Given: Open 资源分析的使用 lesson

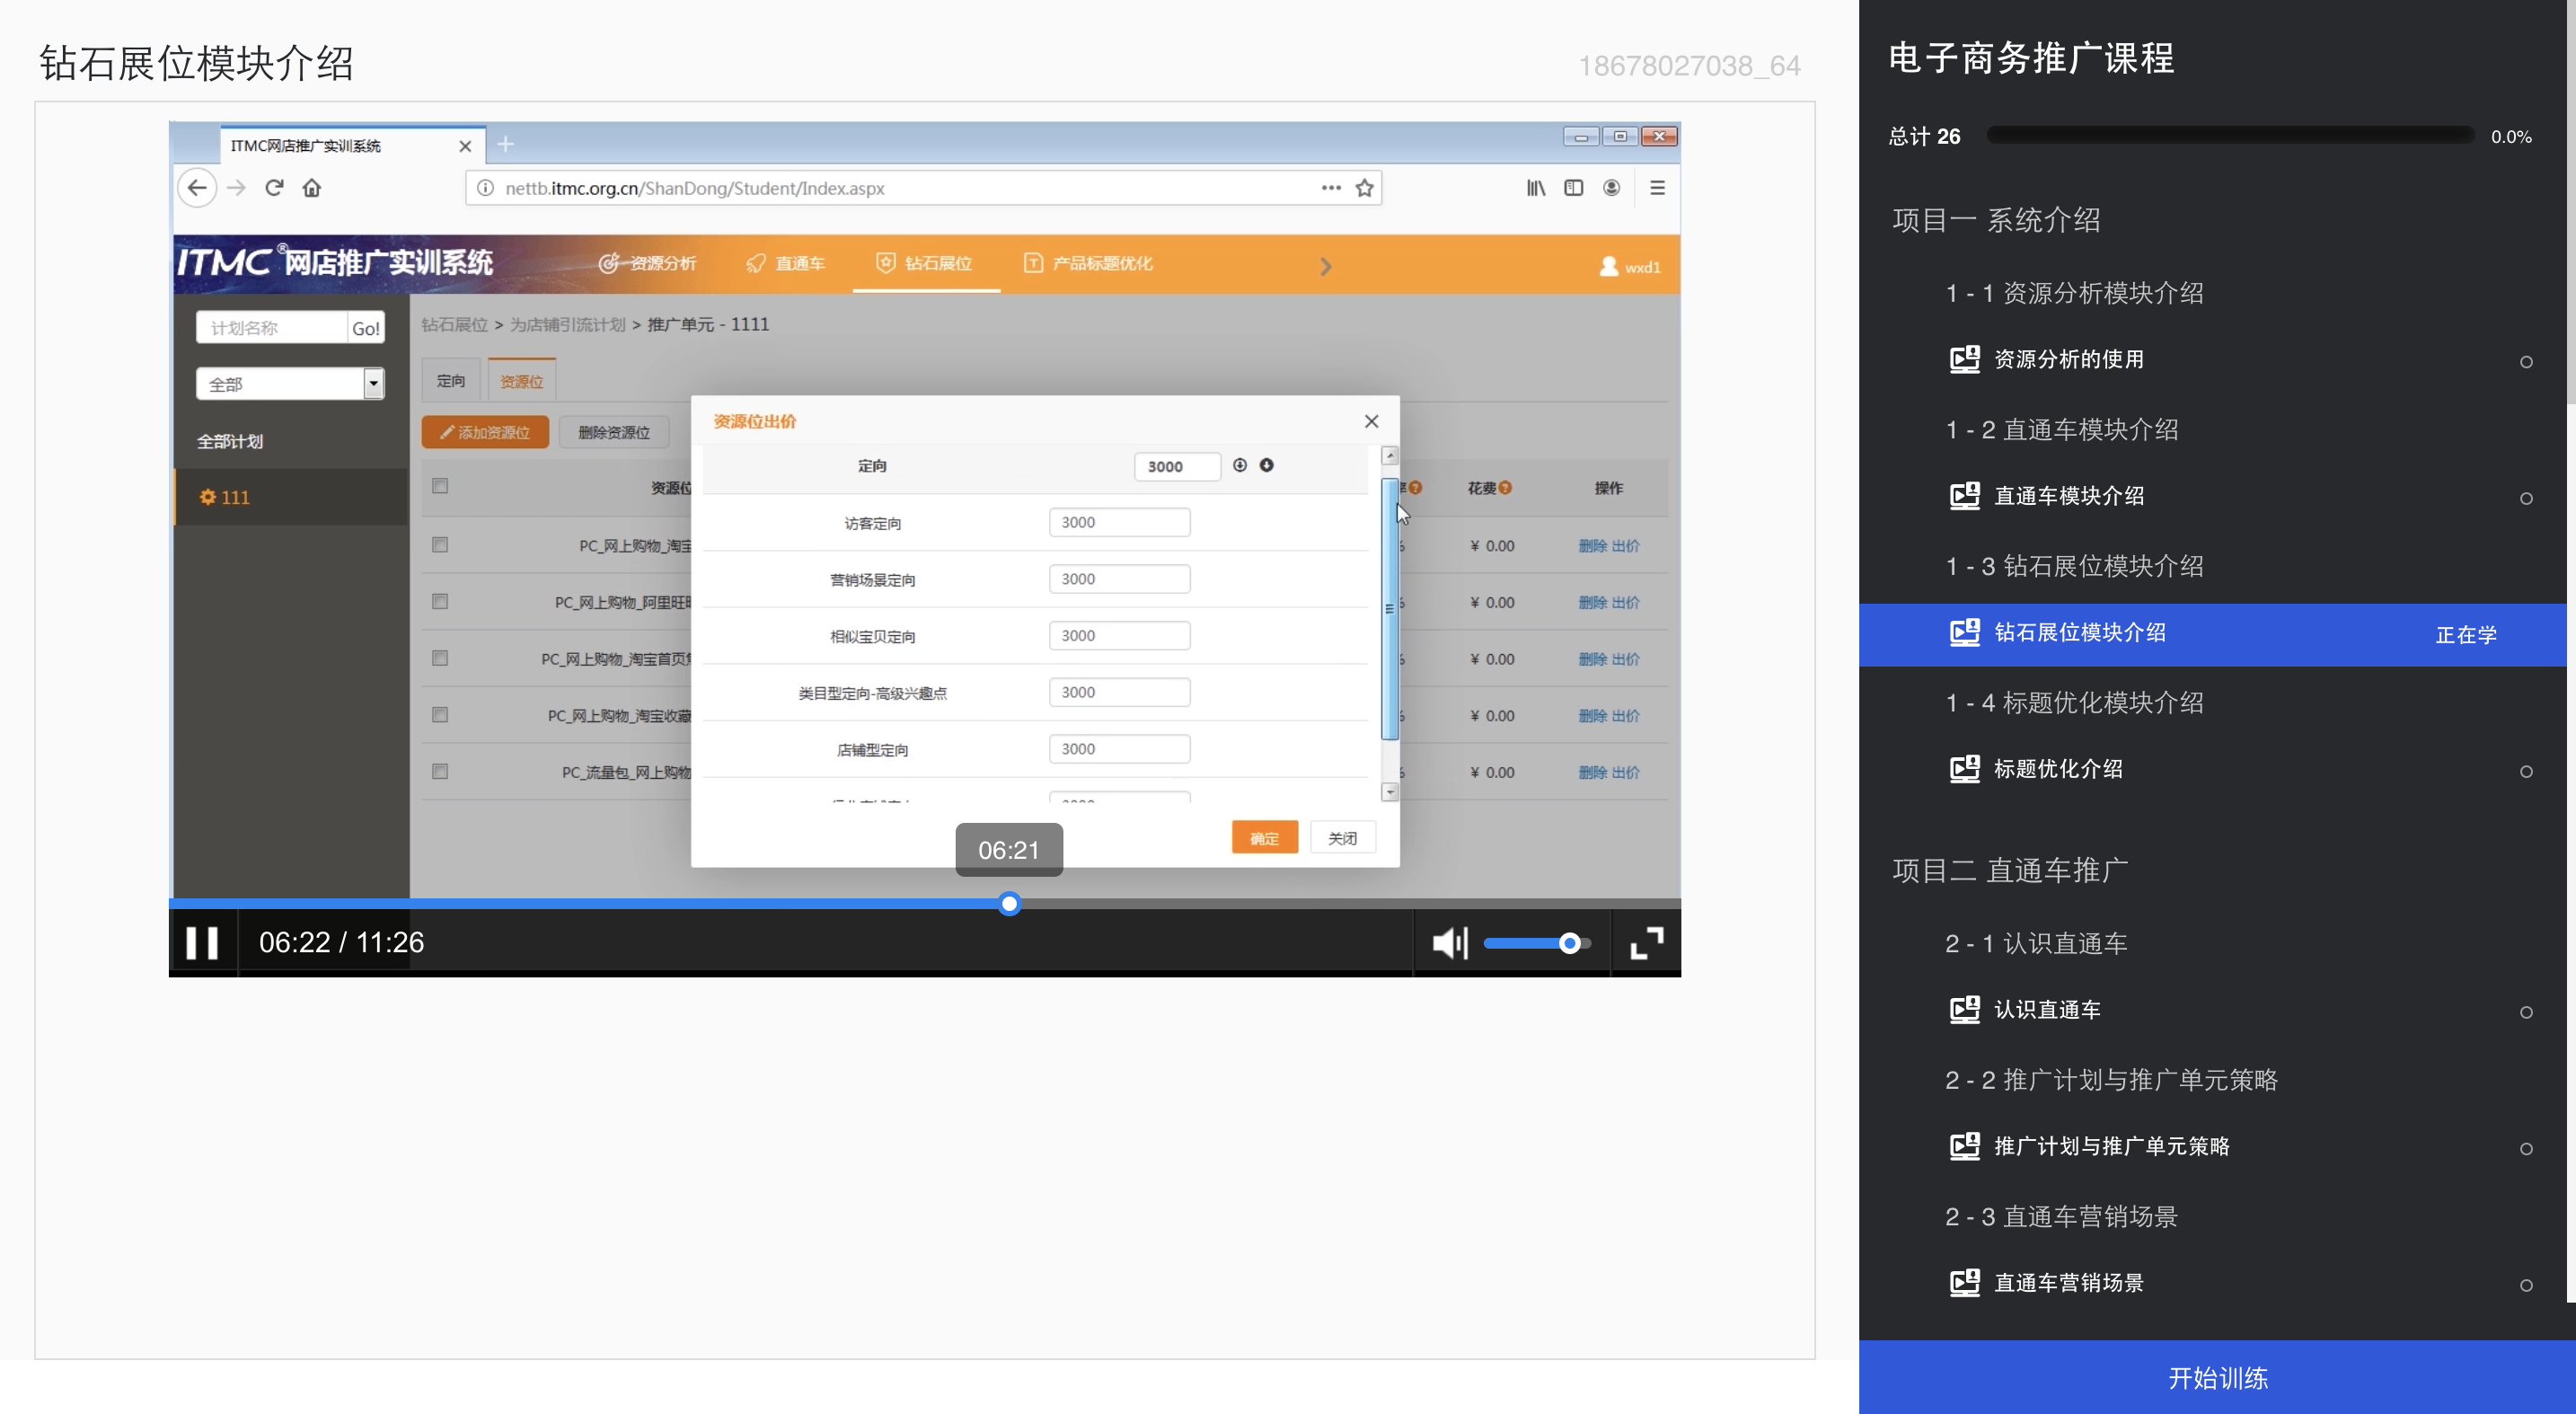Looking at the screenshot, I should click(2068, 359).
